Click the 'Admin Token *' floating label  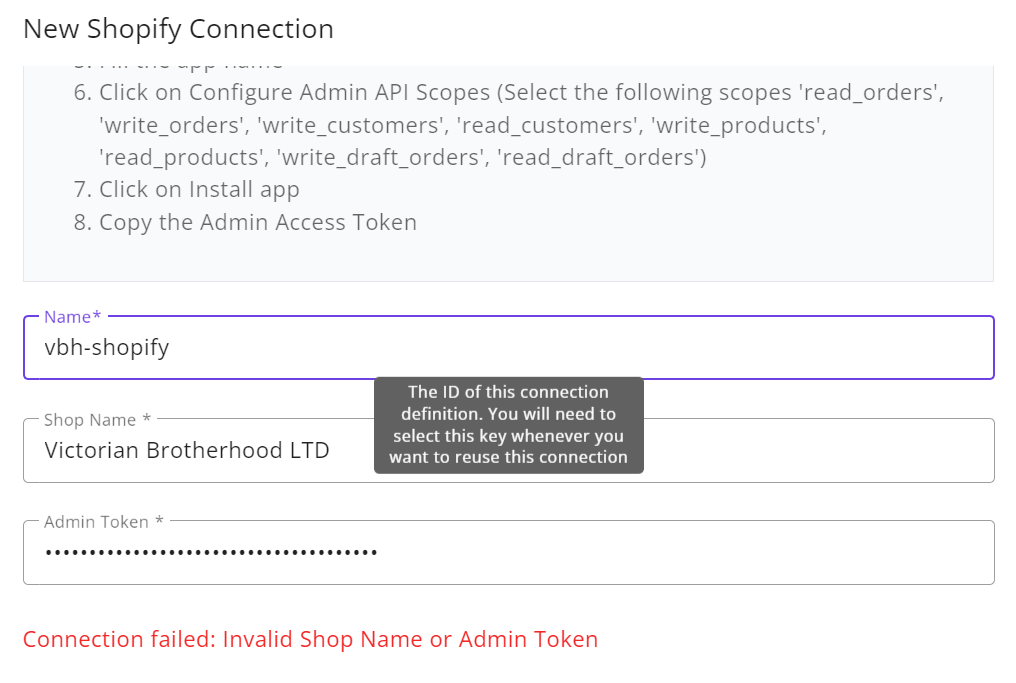pos(104,522)
